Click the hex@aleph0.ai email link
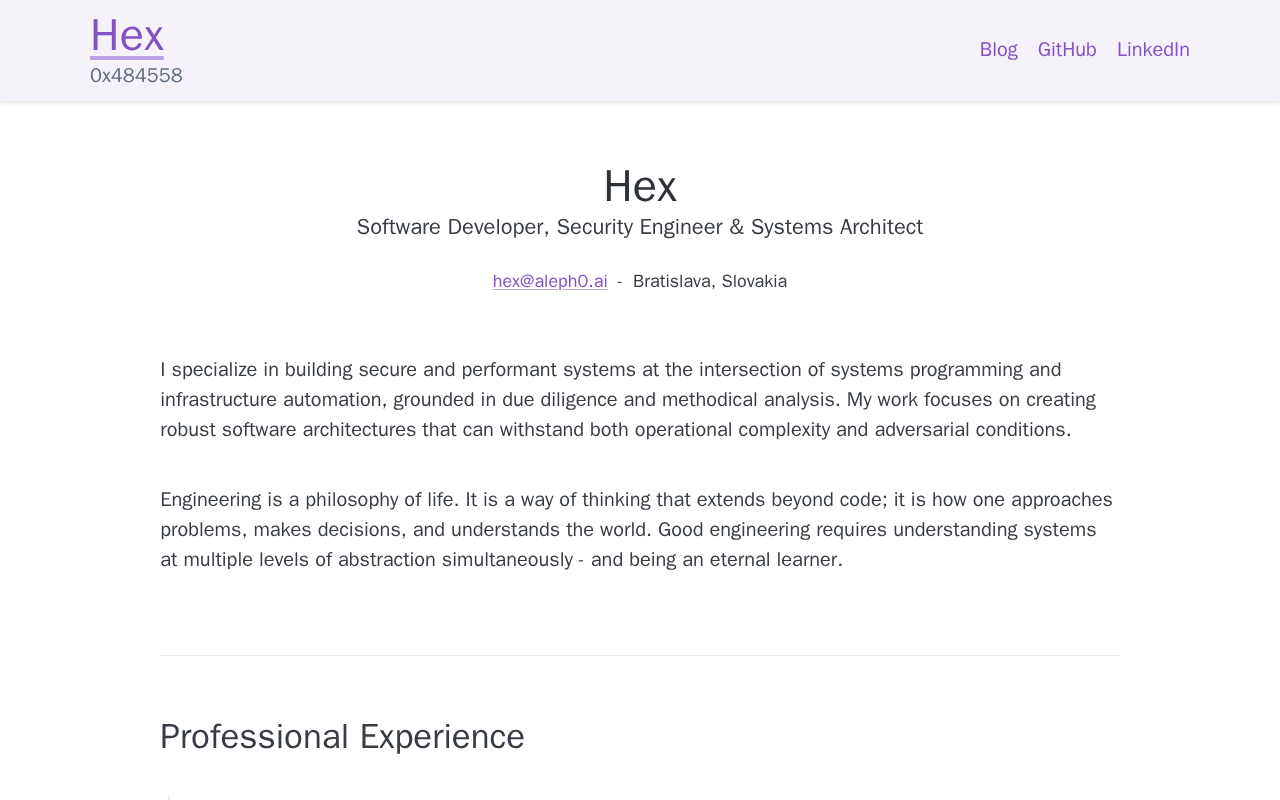Viewport: 1280px width, 800px height. pyautogui.click(x=550, y=282)
